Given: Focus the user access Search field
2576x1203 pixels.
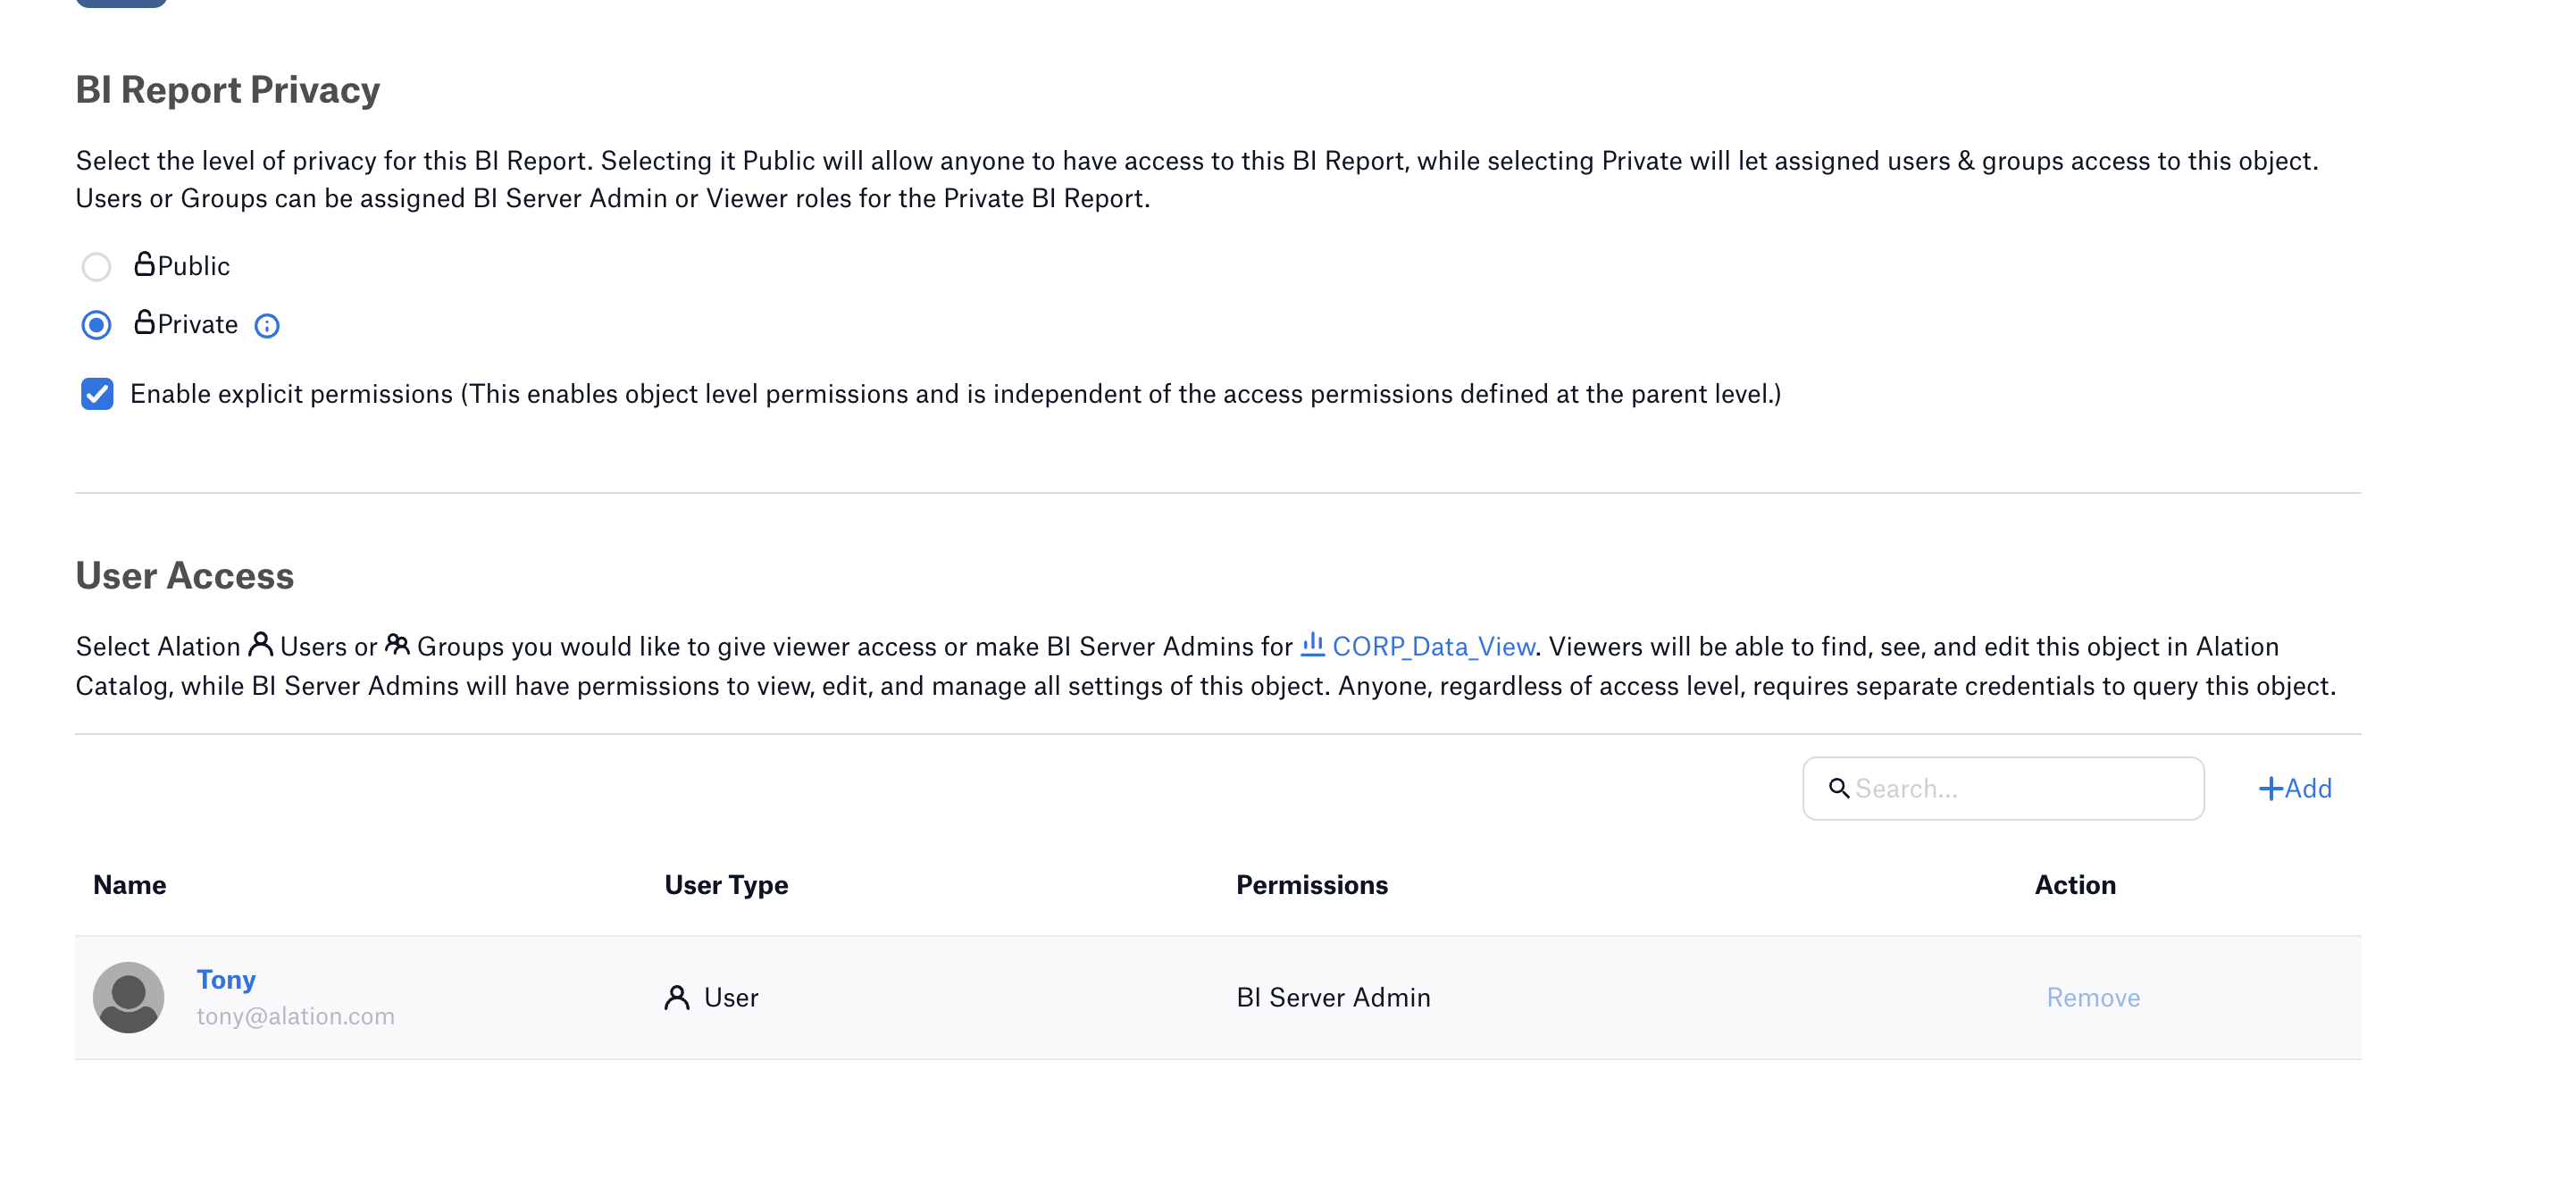Looking at the screenshot, I should [2003, 789].
